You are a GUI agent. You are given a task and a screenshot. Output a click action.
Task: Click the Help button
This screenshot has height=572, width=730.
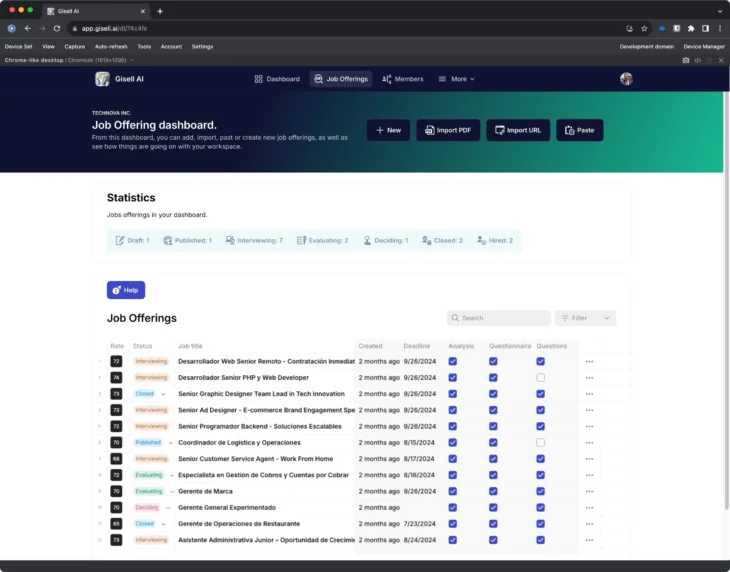coord(126,290)
